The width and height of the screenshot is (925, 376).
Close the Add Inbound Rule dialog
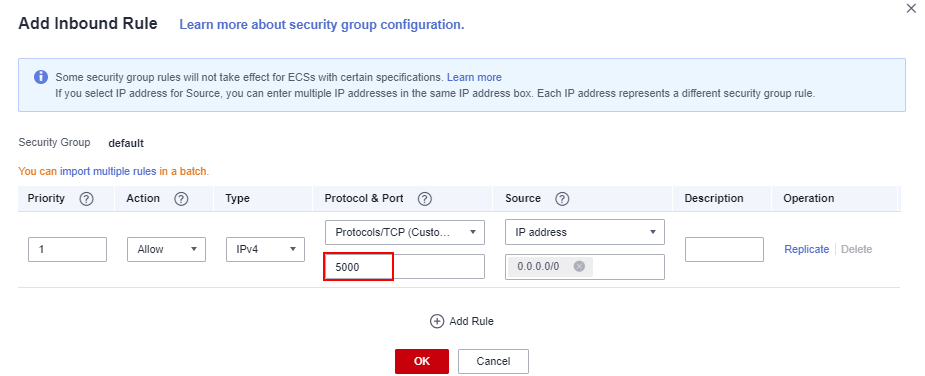click(911, 9)
